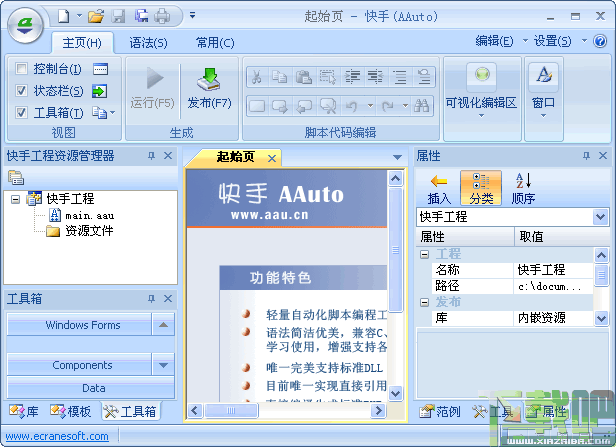Select the 起始页 document tab

coord(235,157)
